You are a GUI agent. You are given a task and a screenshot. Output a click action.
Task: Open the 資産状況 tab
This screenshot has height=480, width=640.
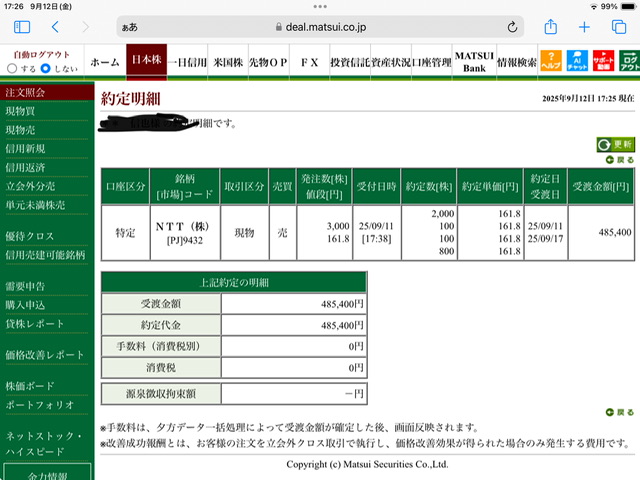[x=391, y=62]
